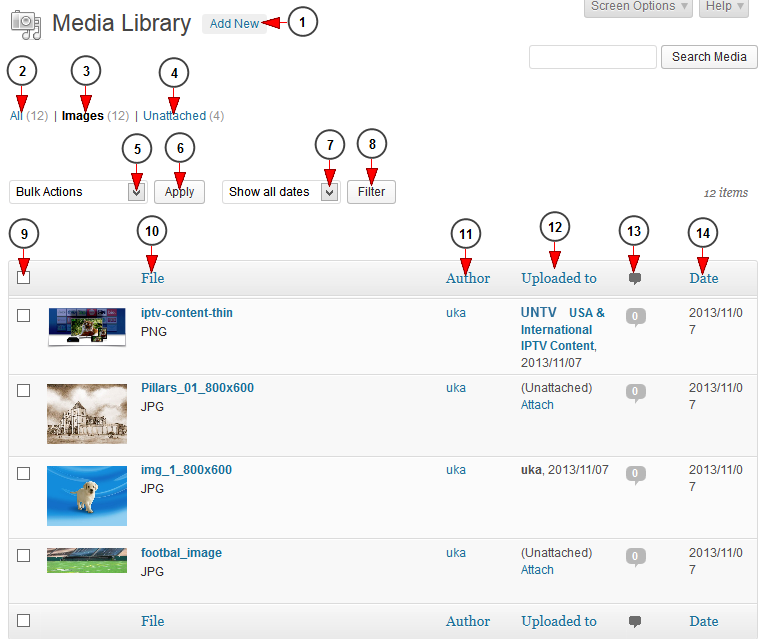Click Attach for Pillars_01_800x600
Viewport: 765px width, 639px height.
(537, 405)
